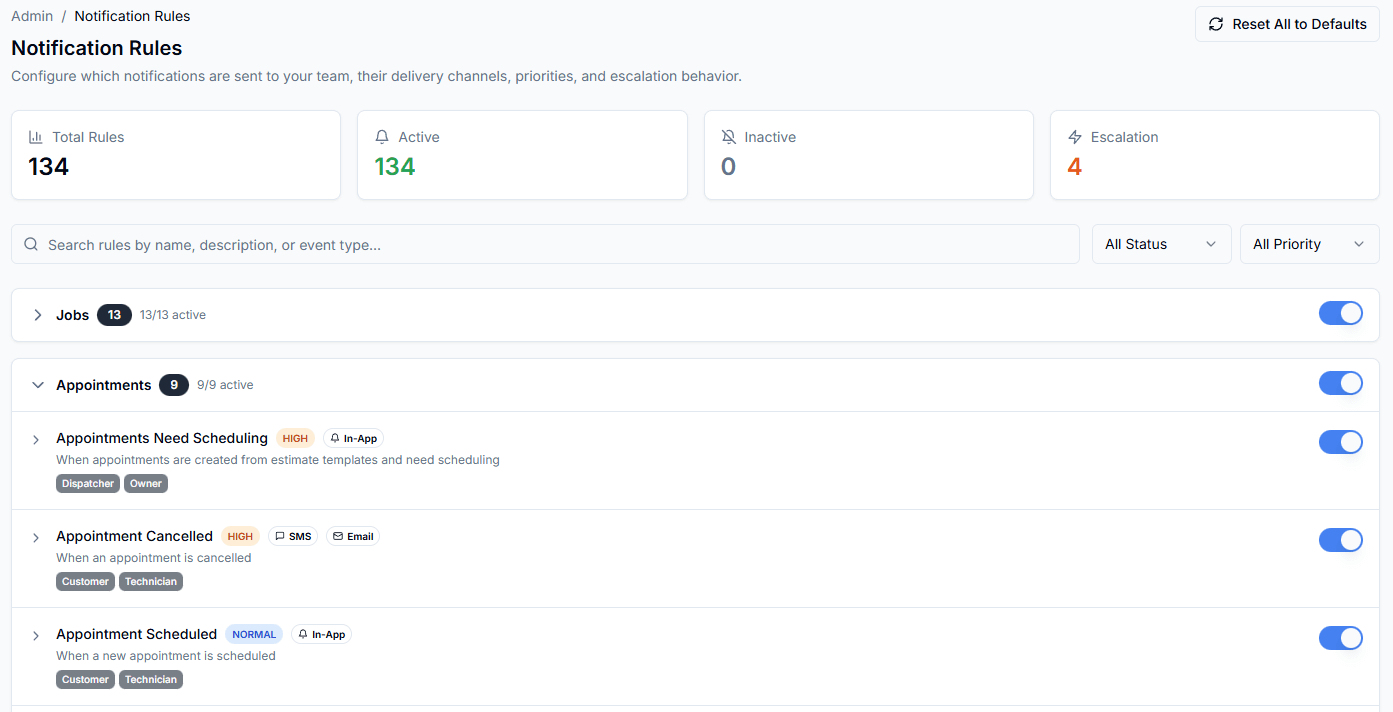Click the Email channel badge
1393x712 pixels.
click(x=353, y=536)
